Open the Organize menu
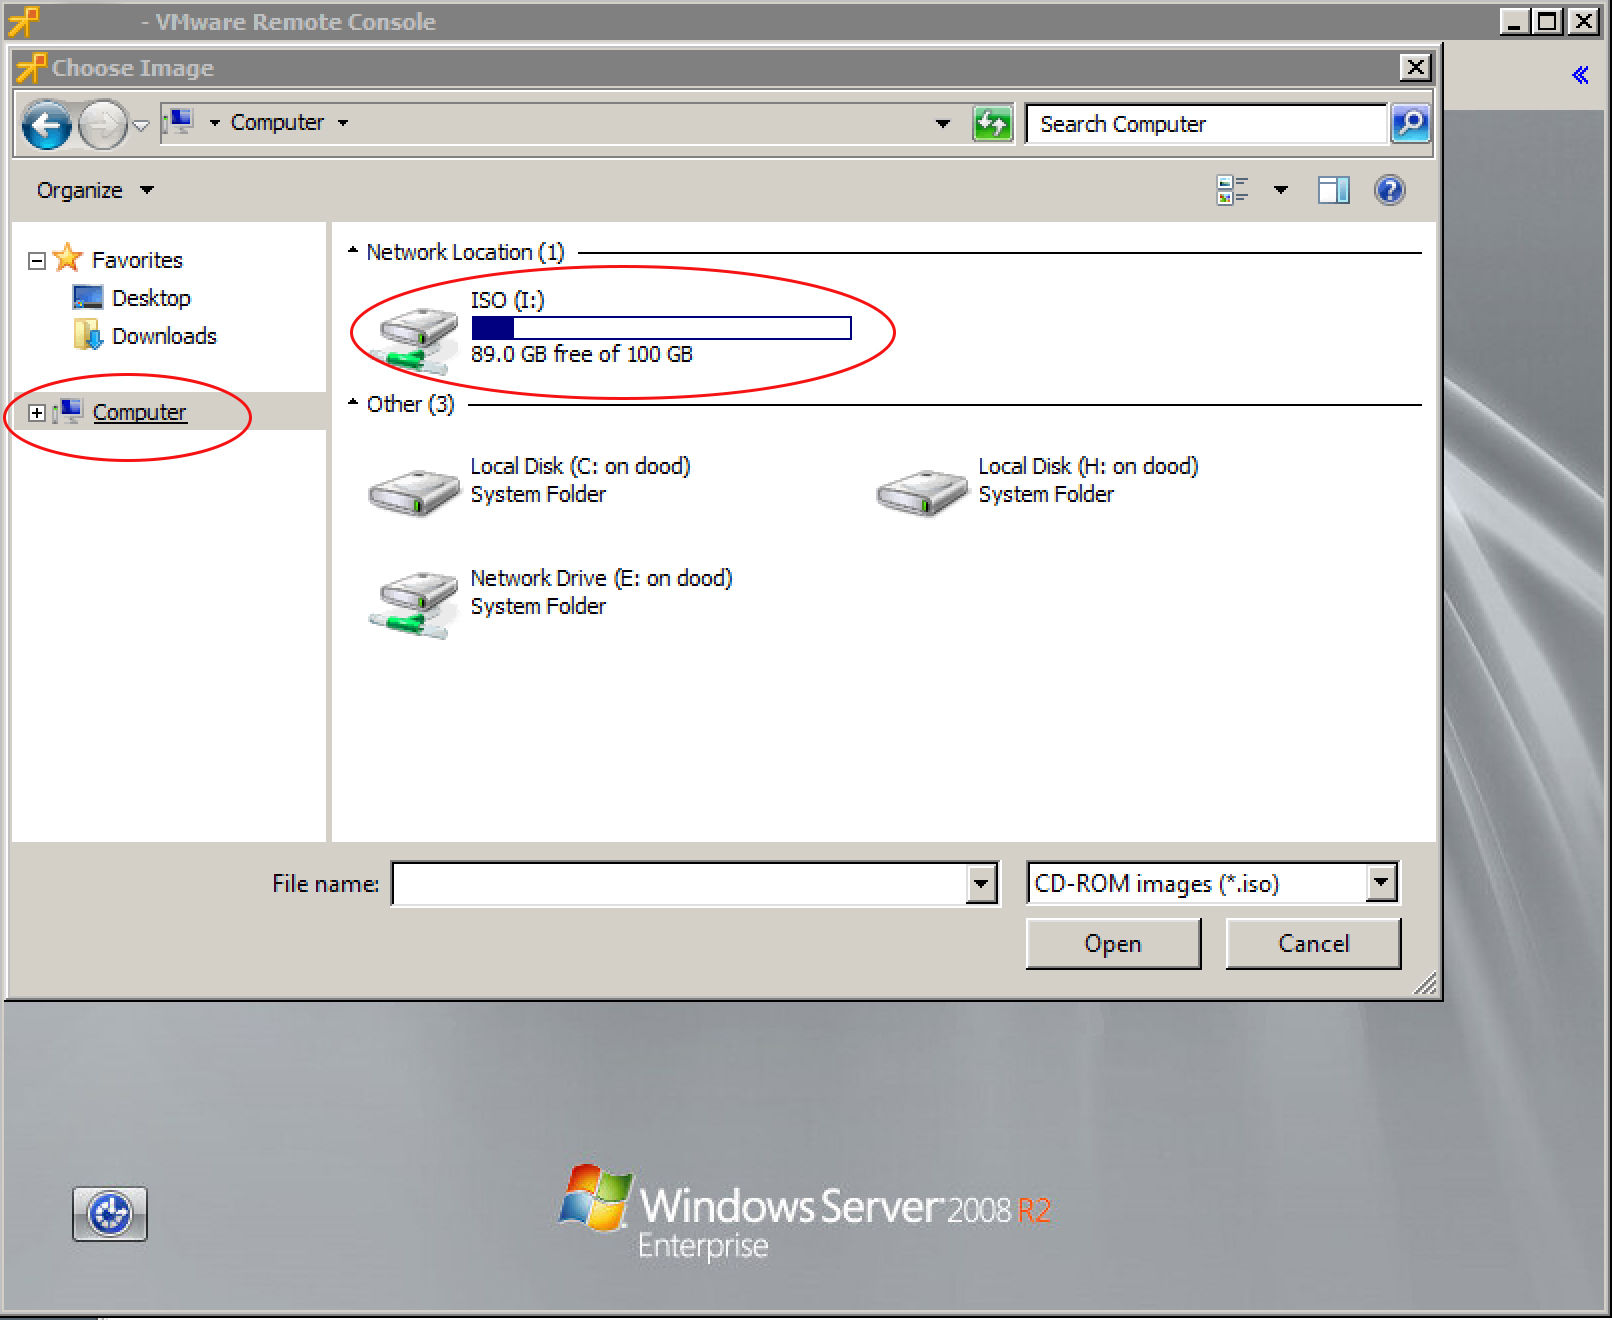Viewport: 1612px width, 1320px height. [94, 190]
